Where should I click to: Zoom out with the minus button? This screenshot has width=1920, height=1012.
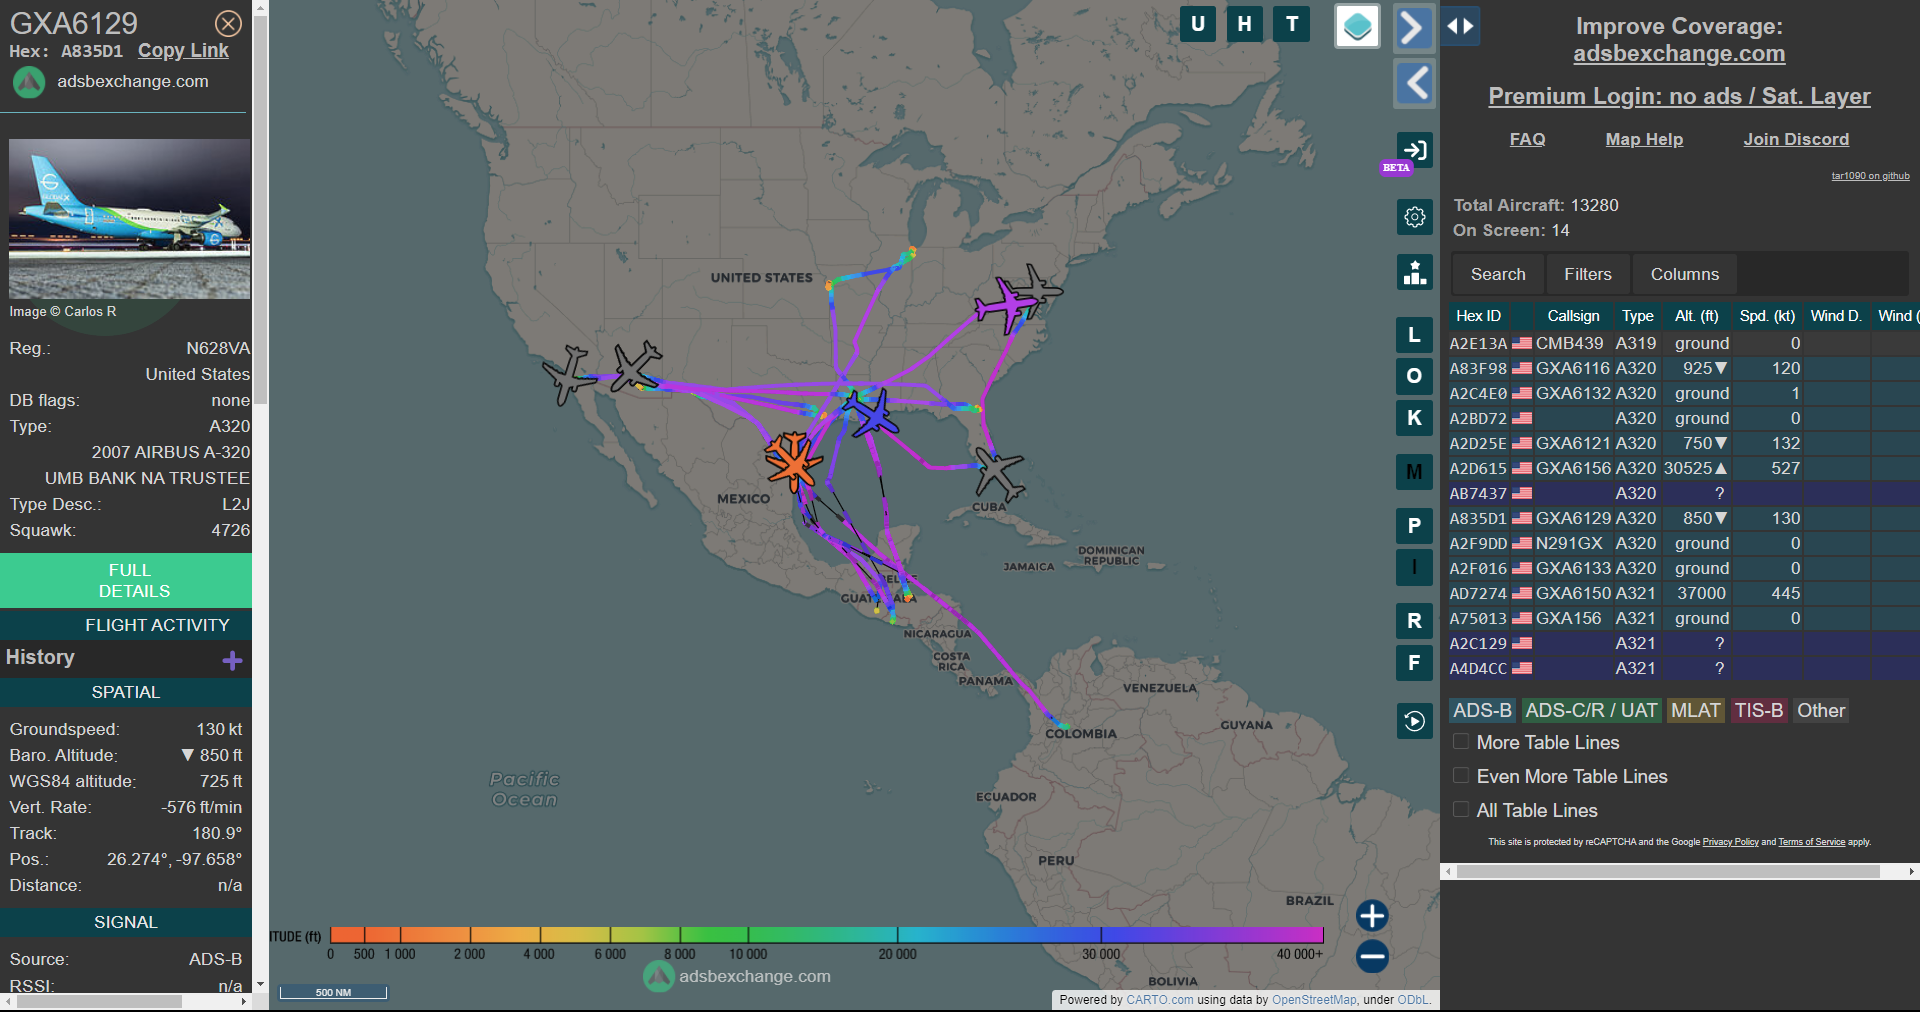[x=1372, y=956]
